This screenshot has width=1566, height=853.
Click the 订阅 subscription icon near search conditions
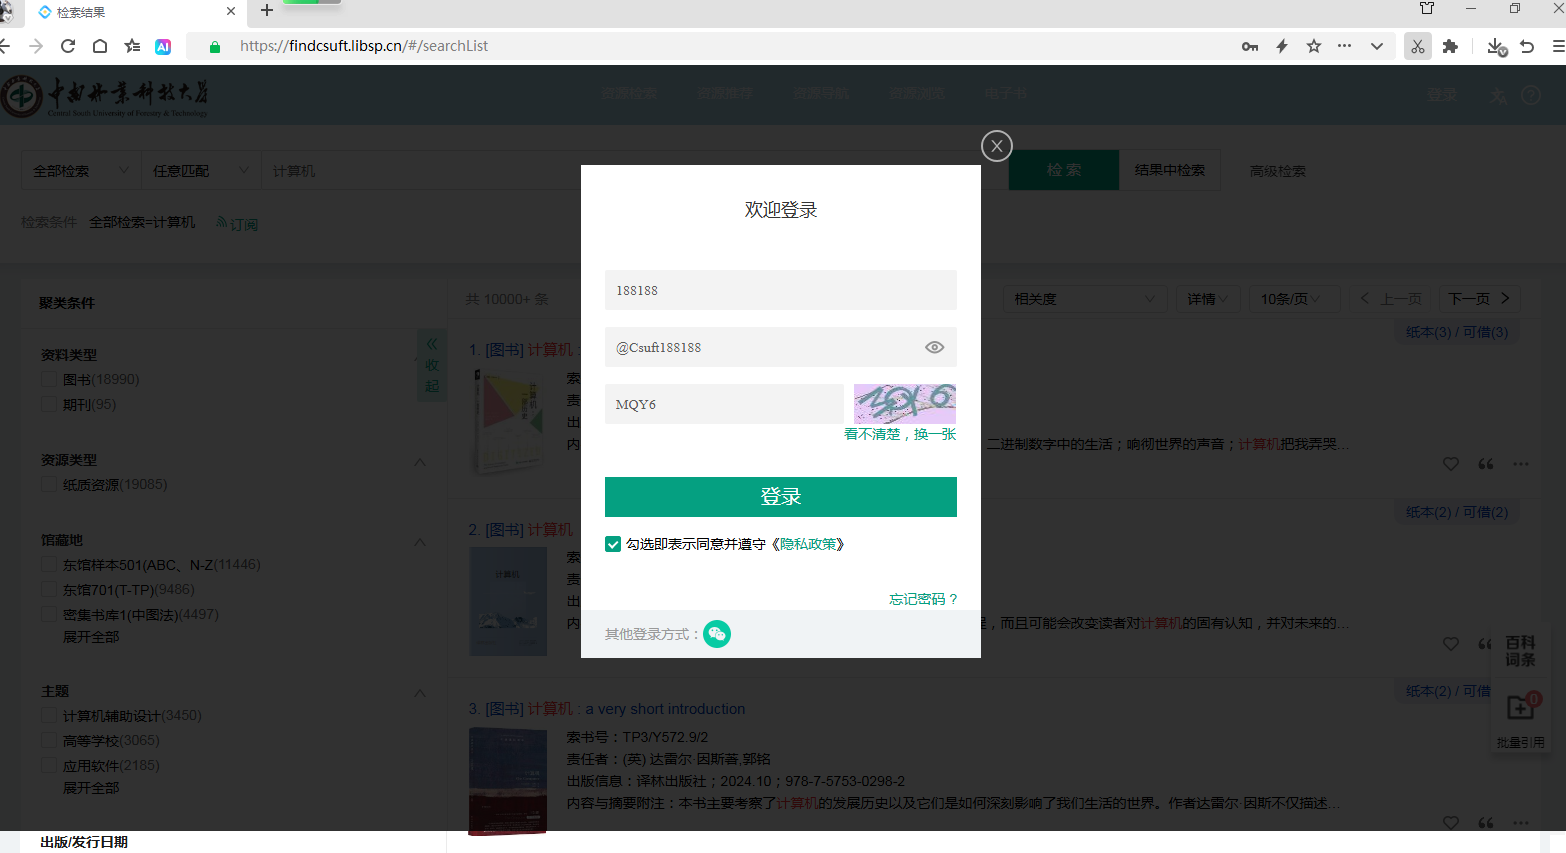click(237, 223)
